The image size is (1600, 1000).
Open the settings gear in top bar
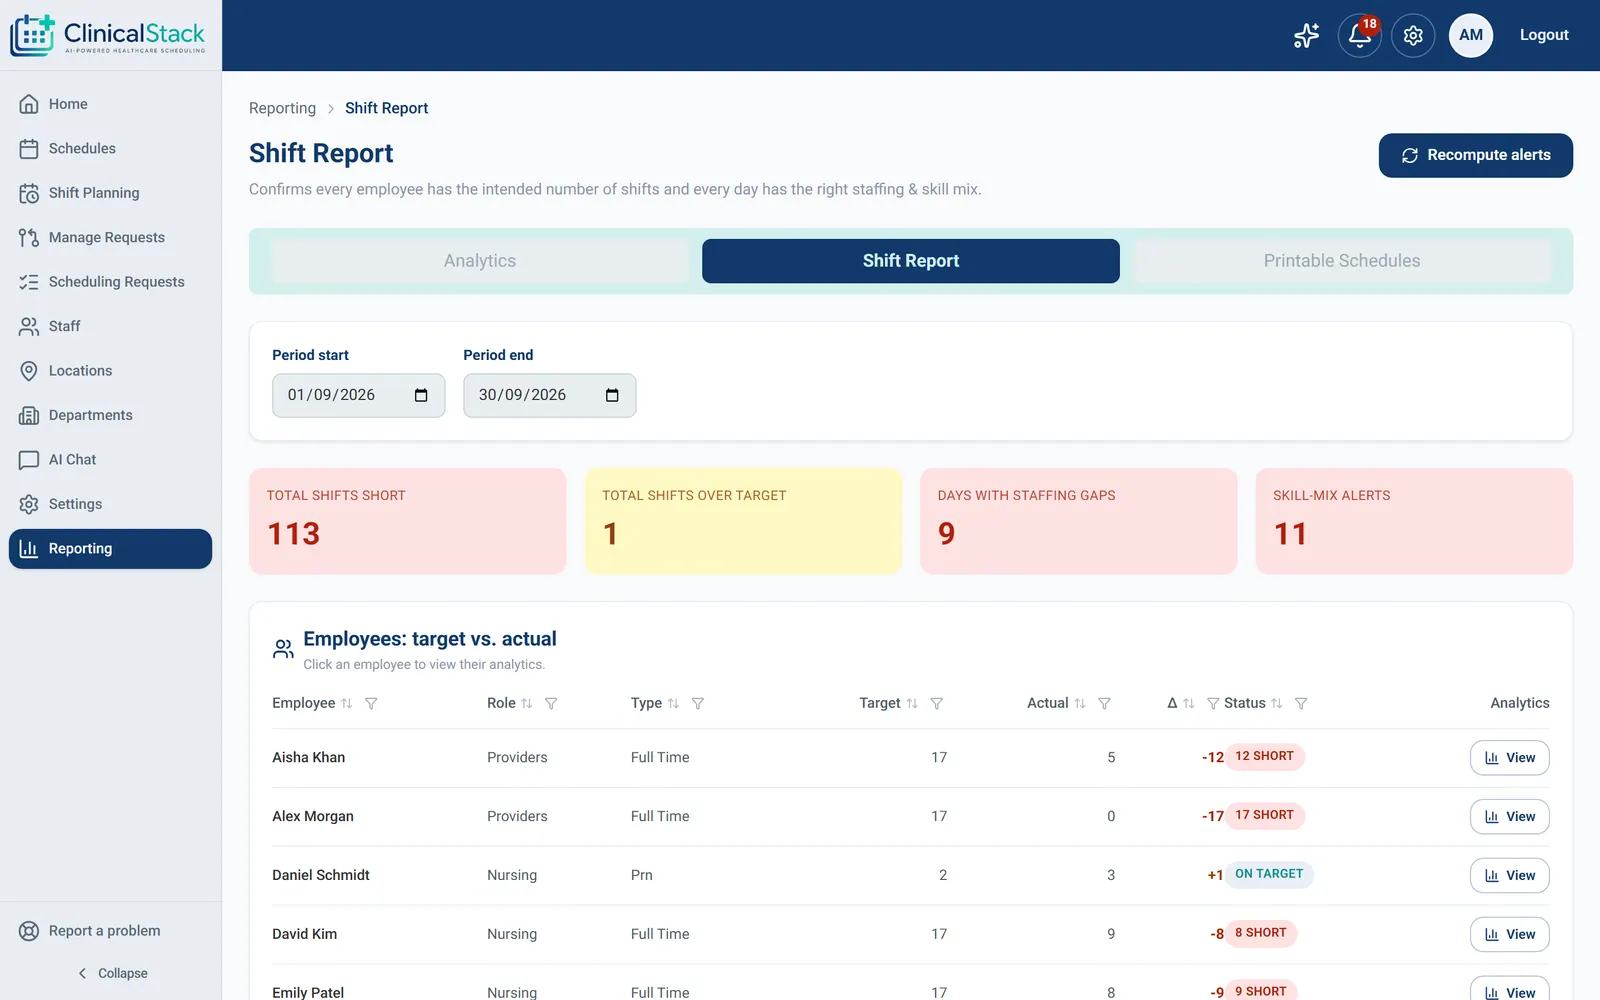click(x=1413, y=36)
